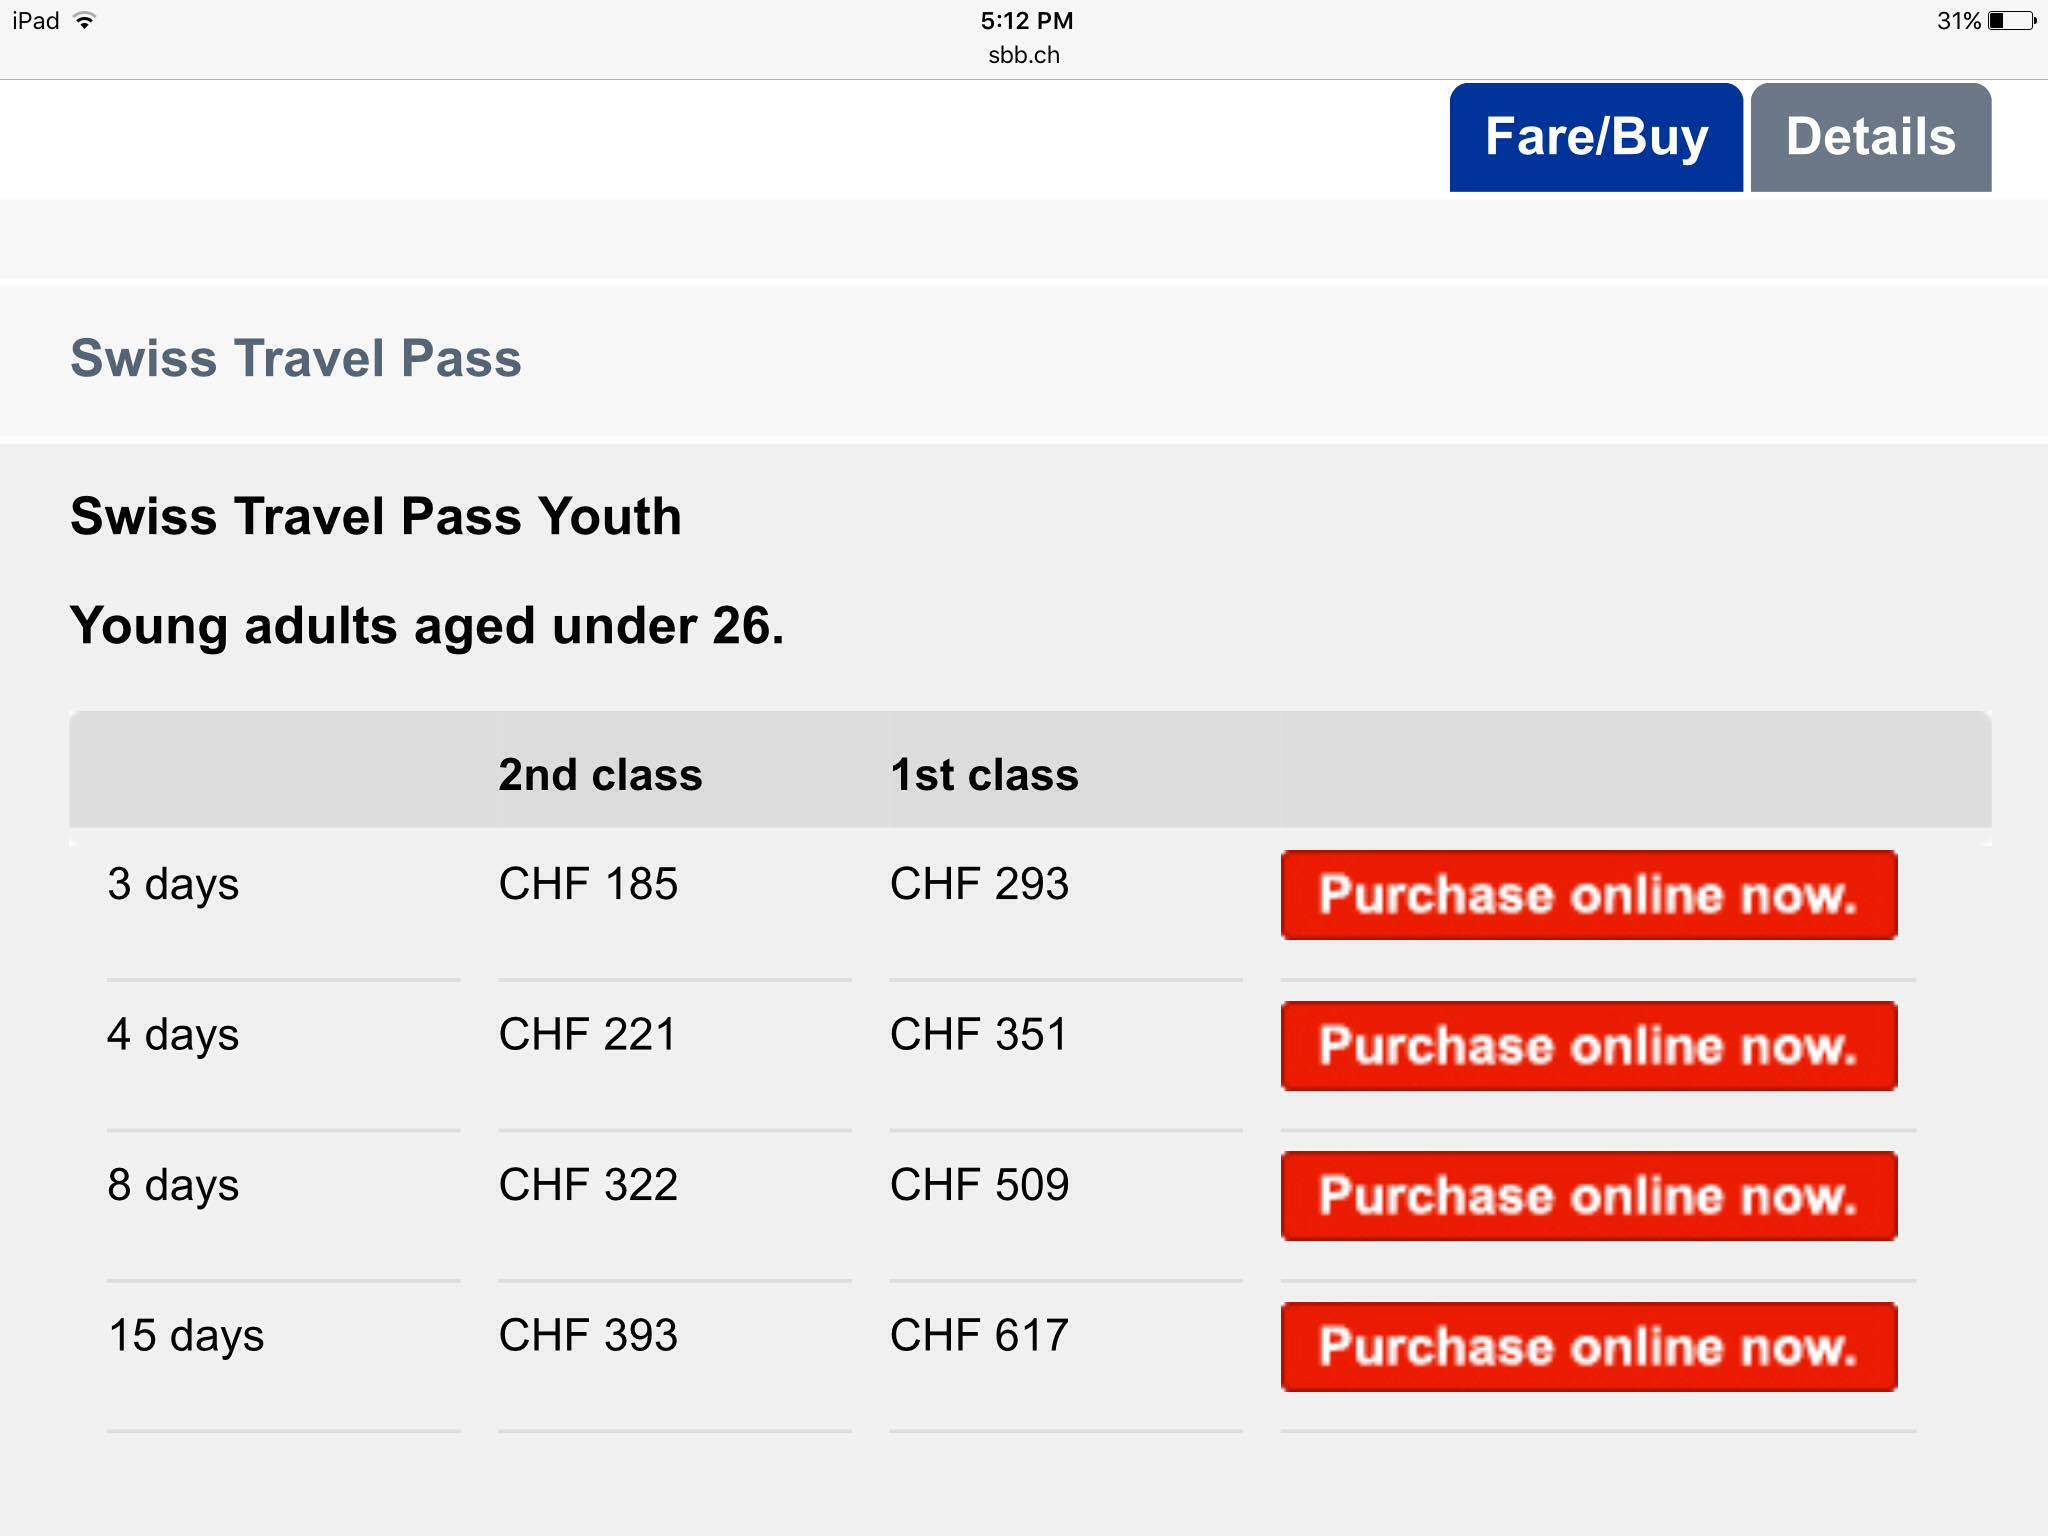Purchase the 3 days pass online
Screen dimensions: 2048x1536
(1589, 895)
